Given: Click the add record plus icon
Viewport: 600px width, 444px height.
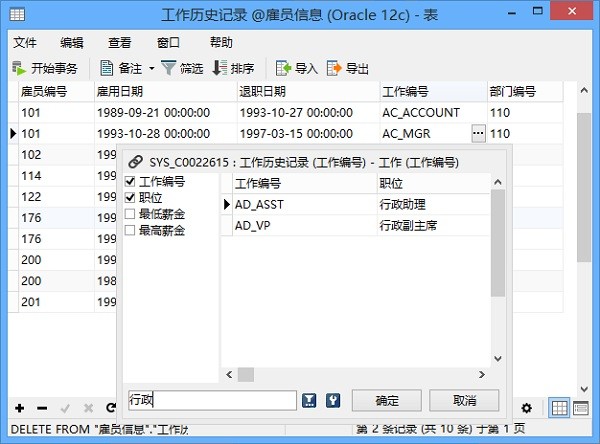Looking at the screenshot, I should 19,408.
